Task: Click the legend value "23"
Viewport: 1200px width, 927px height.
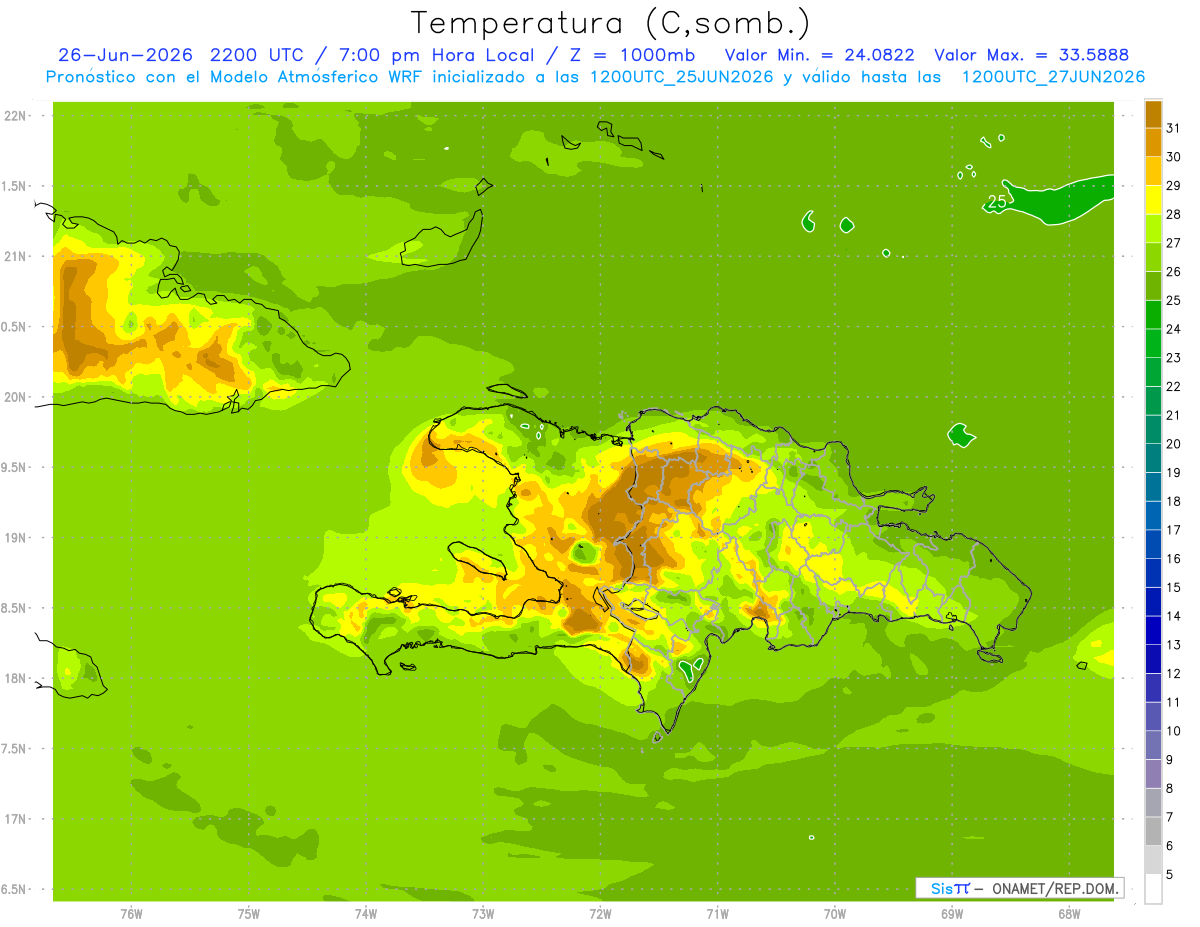Action: (x=1174, y=358)
